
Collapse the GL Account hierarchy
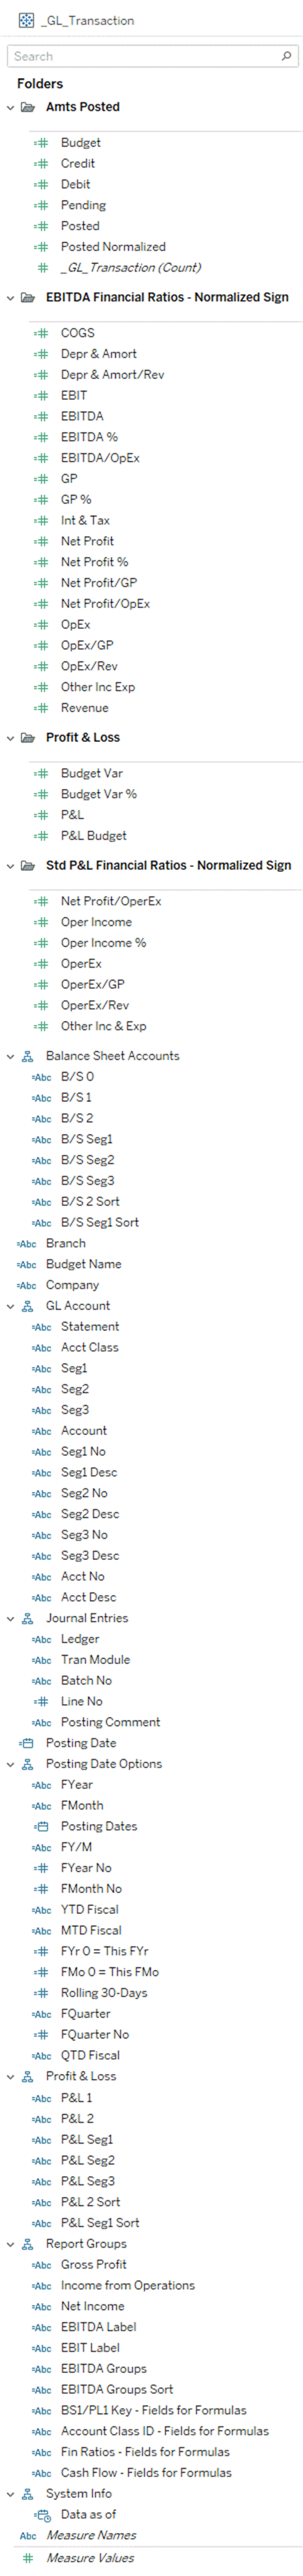11,1306
